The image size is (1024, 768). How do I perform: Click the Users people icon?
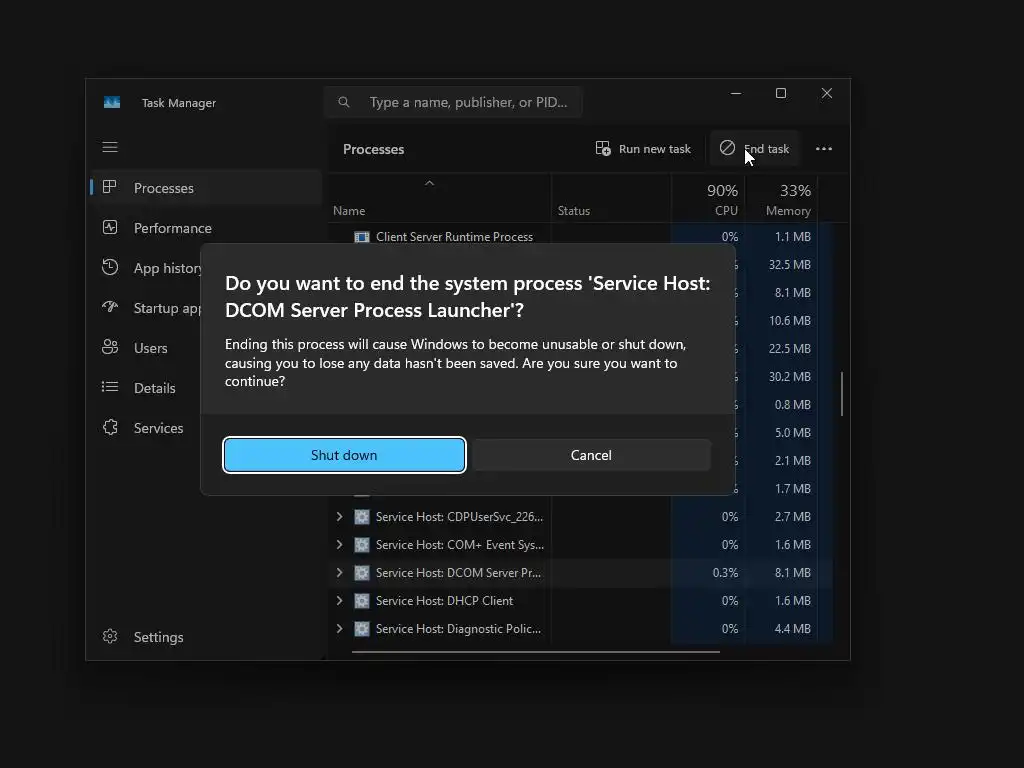pyautogui.click(x=110, y=347)
